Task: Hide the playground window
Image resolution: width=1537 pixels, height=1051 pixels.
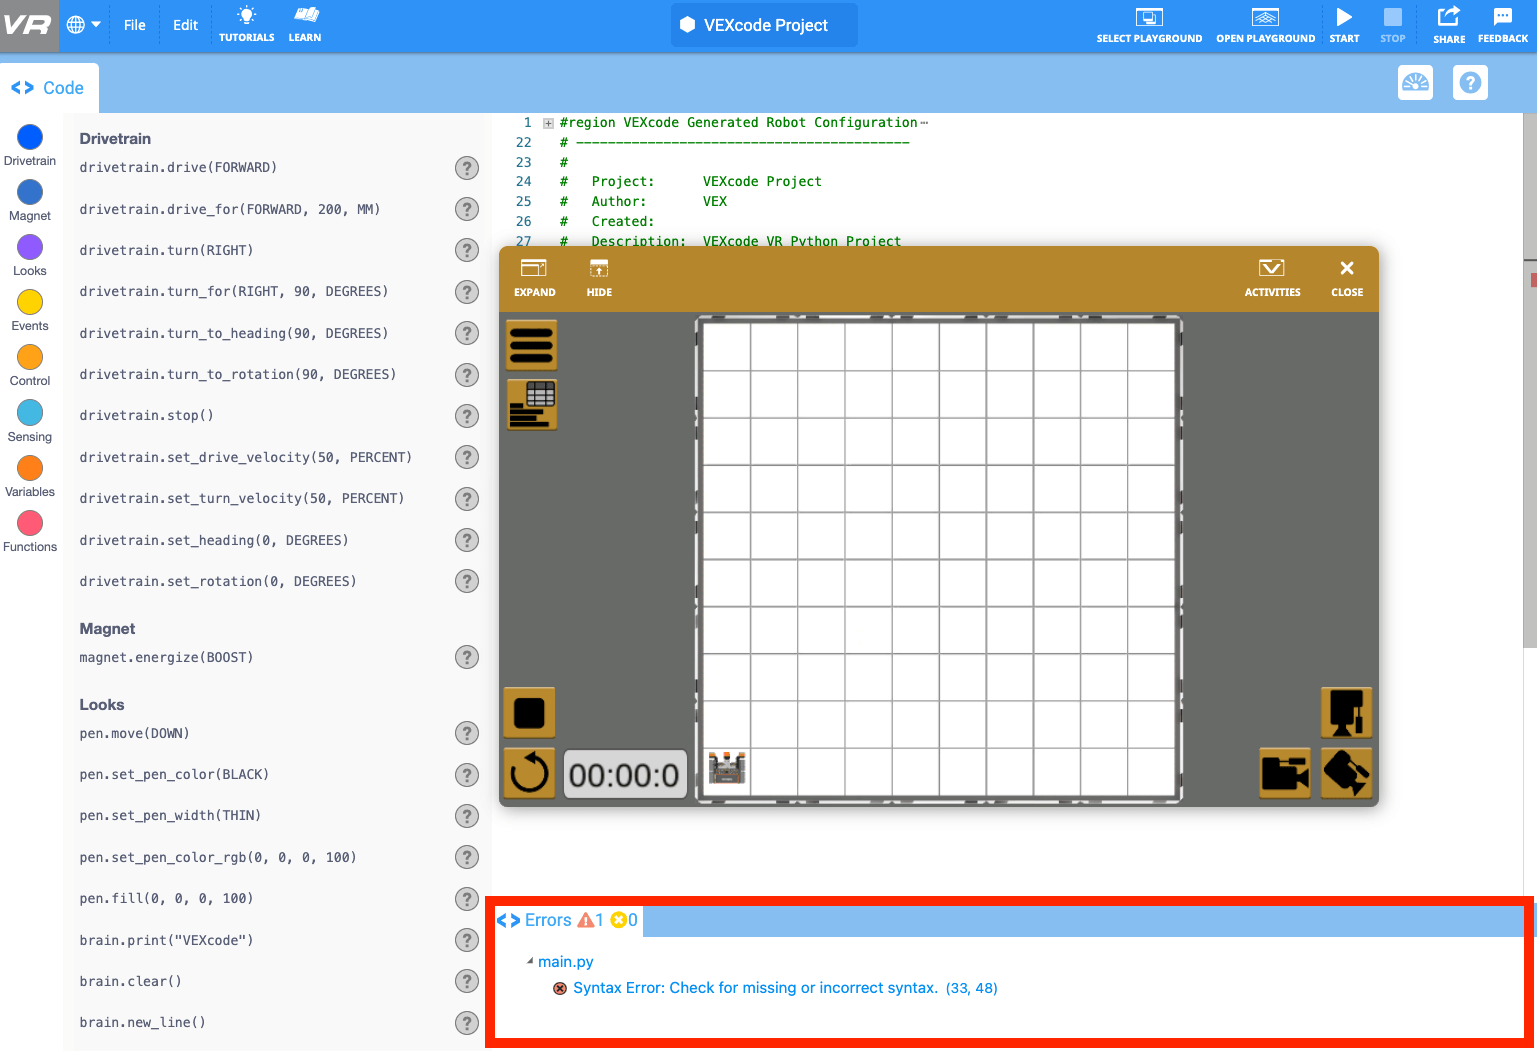Action: coord(599,277)
